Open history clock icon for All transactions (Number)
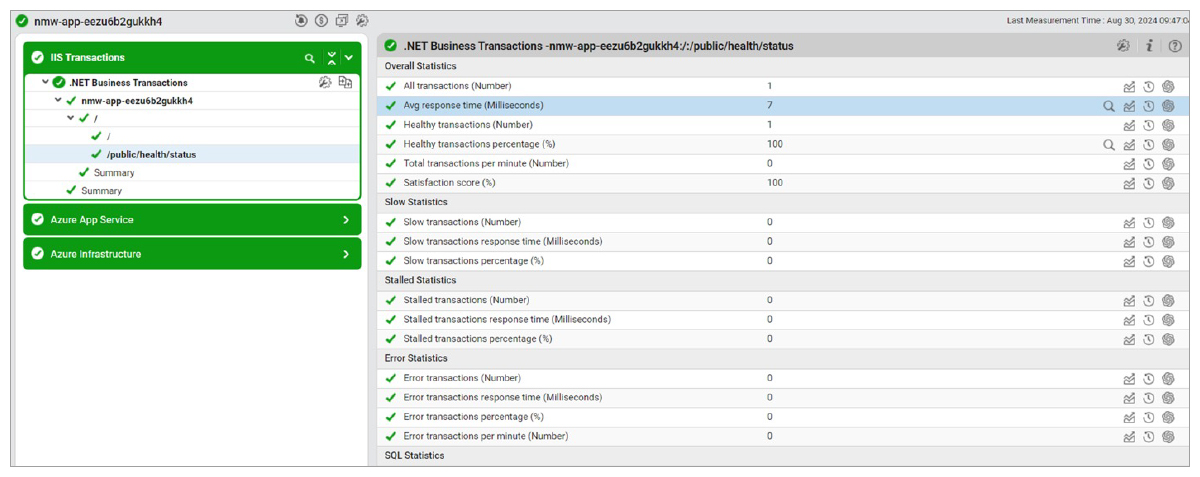Viewport: 1200px width, 477px height. (x=1149, y=87)
